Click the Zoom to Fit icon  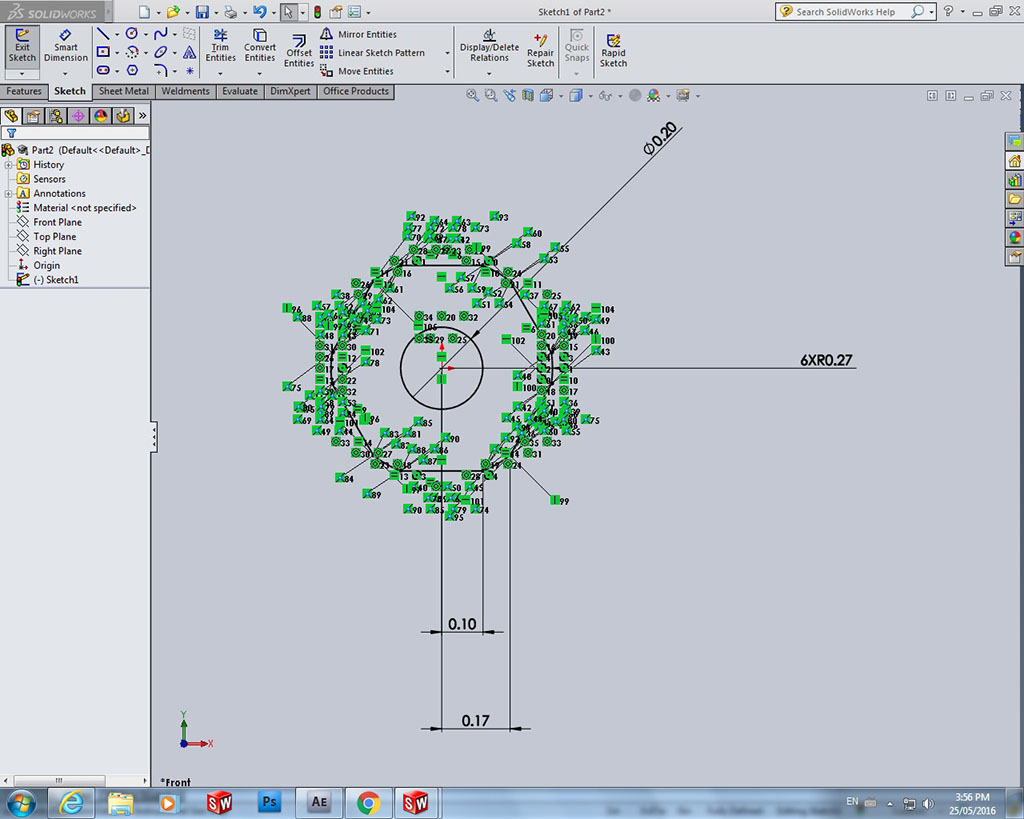tap(473, 96)
